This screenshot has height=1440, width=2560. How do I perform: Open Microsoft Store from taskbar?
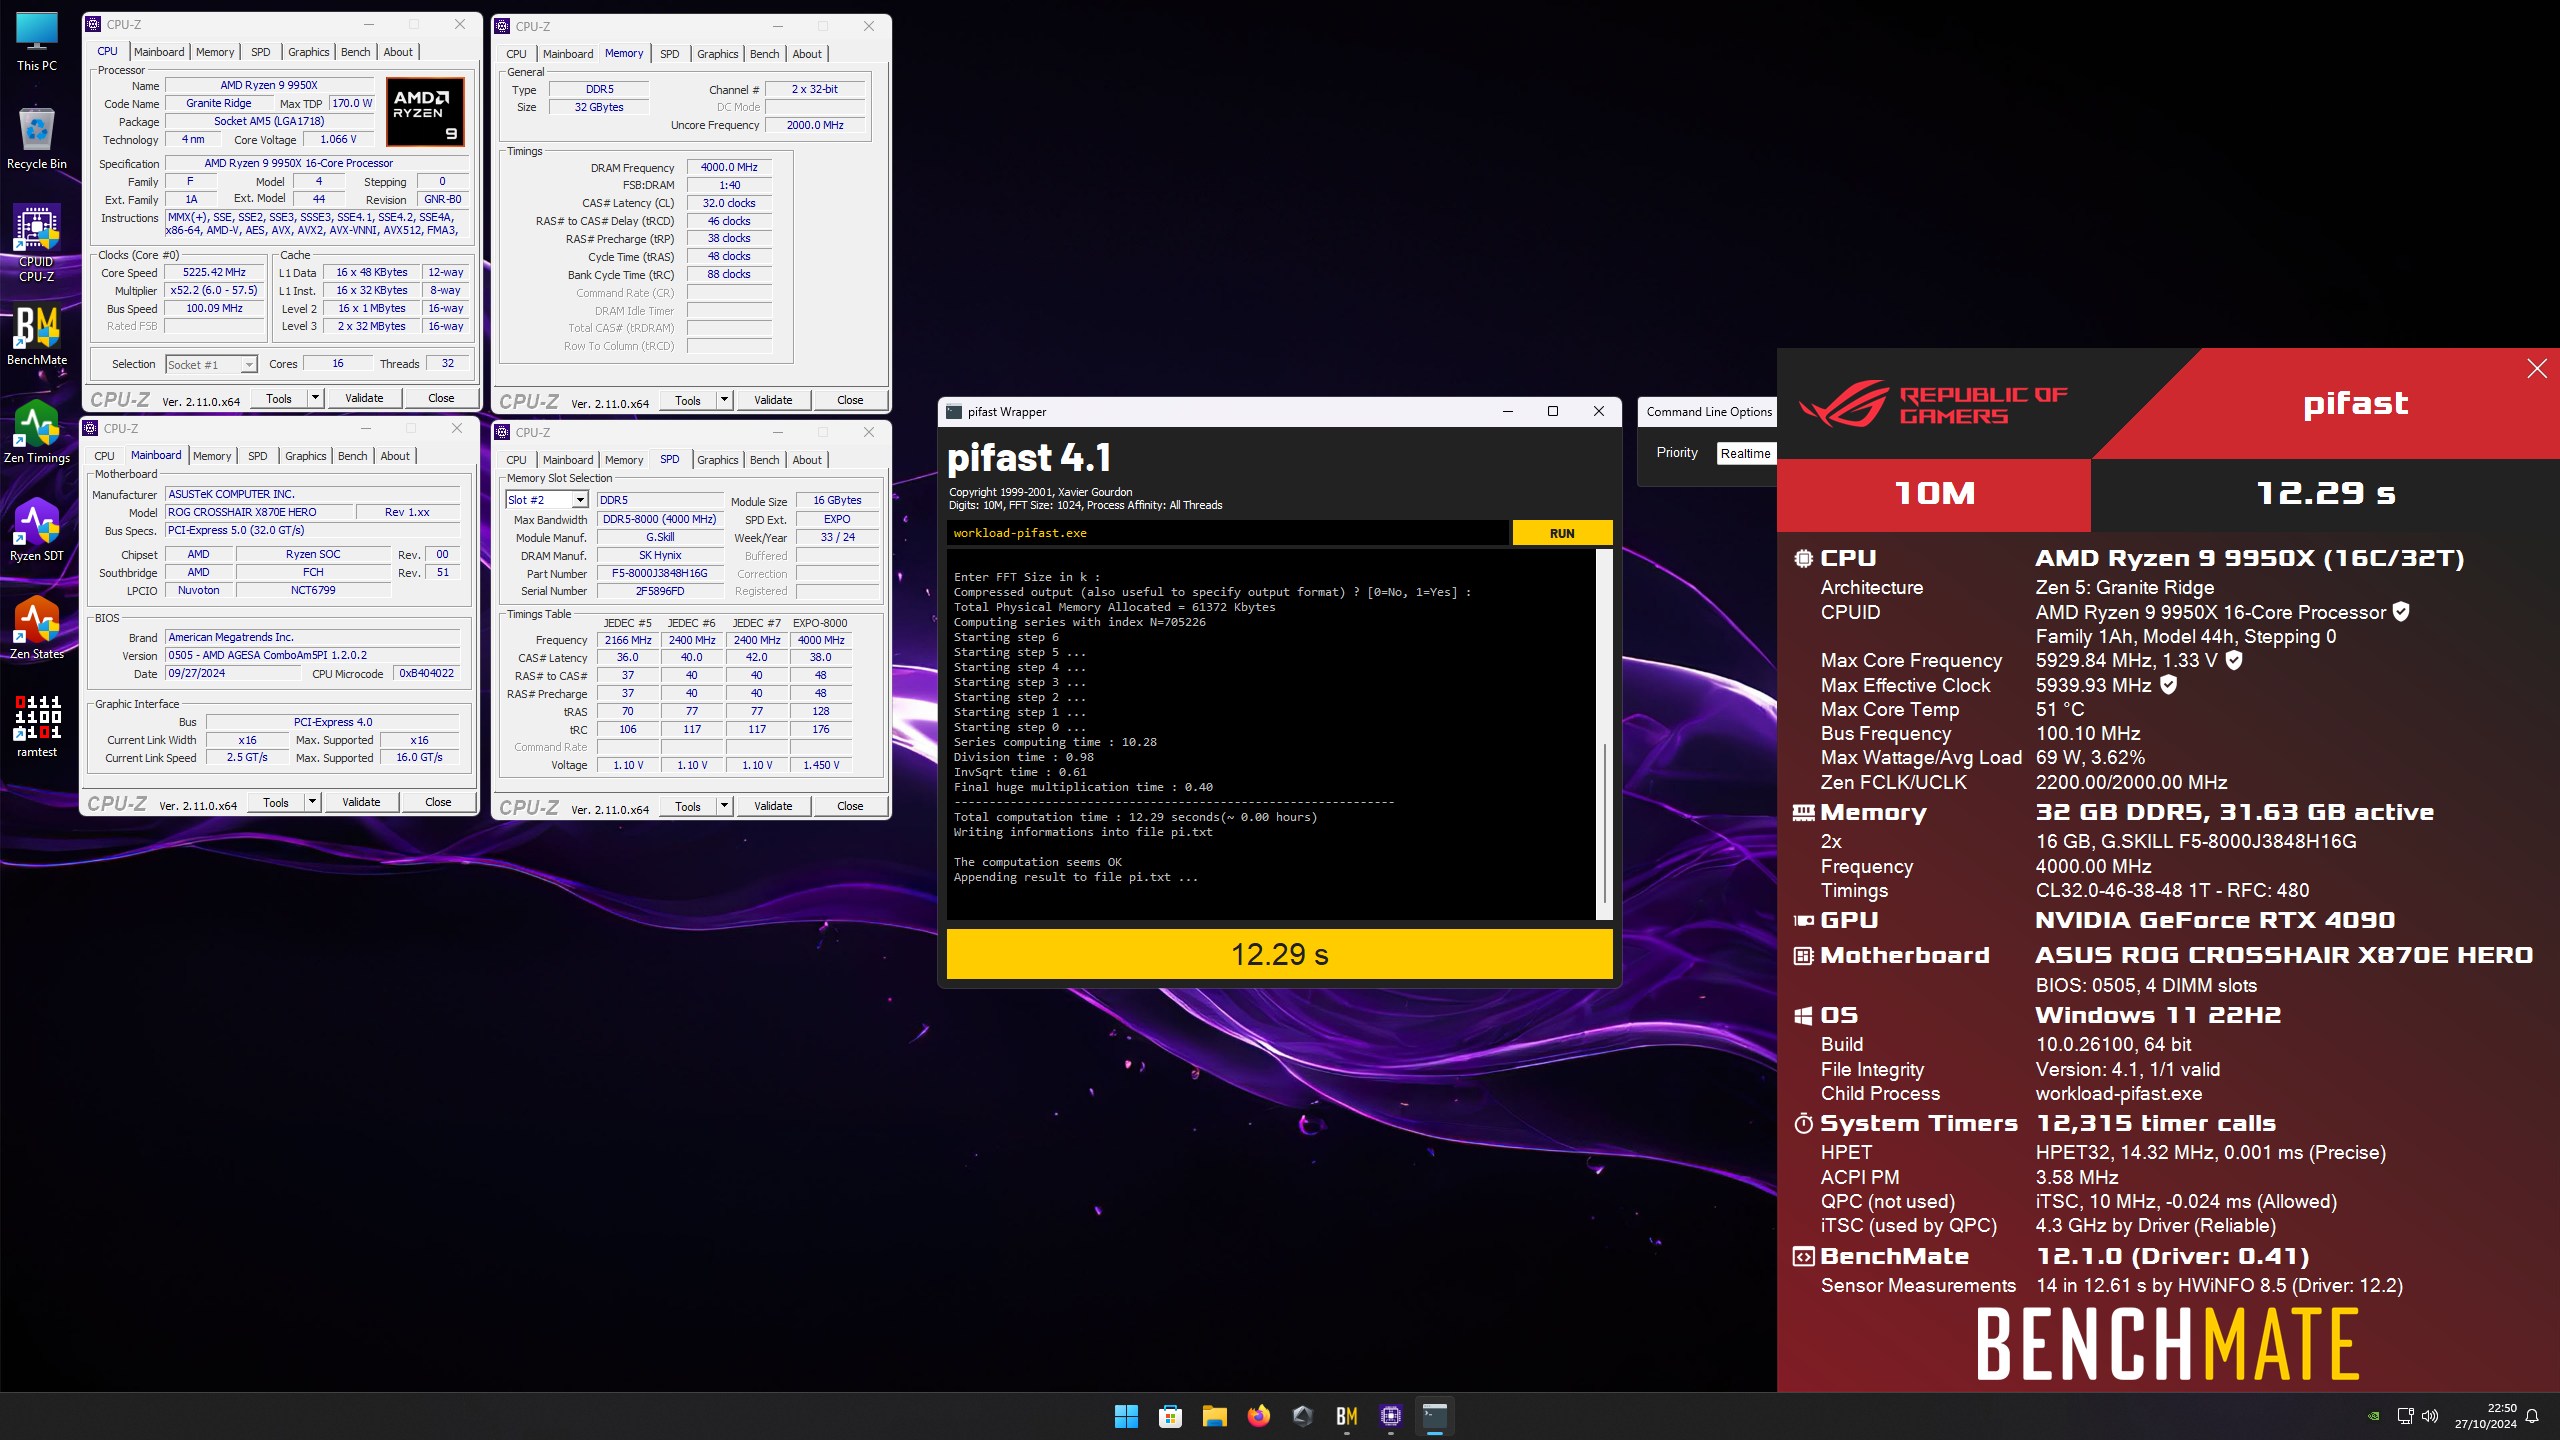point(1170,1416)
